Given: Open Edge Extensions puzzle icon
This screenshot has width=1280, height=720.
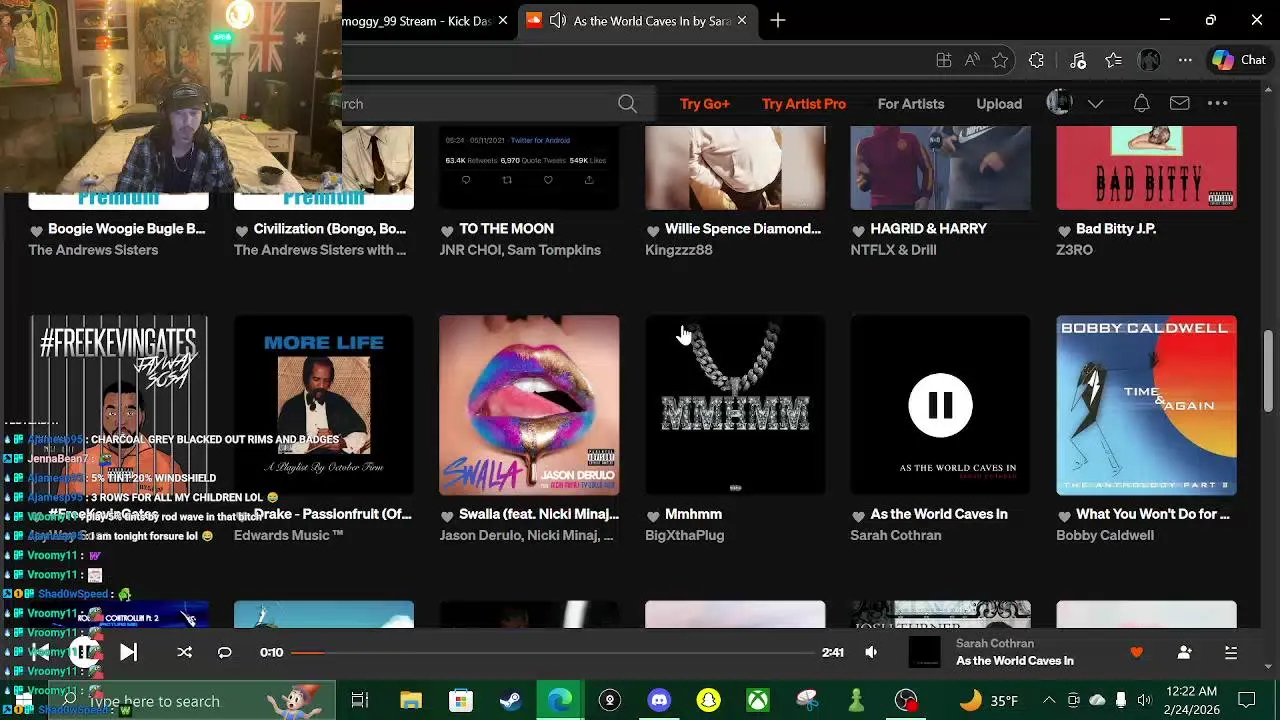Looking at the screenshot, I should pyautogui.click(x=1036, y=61).
